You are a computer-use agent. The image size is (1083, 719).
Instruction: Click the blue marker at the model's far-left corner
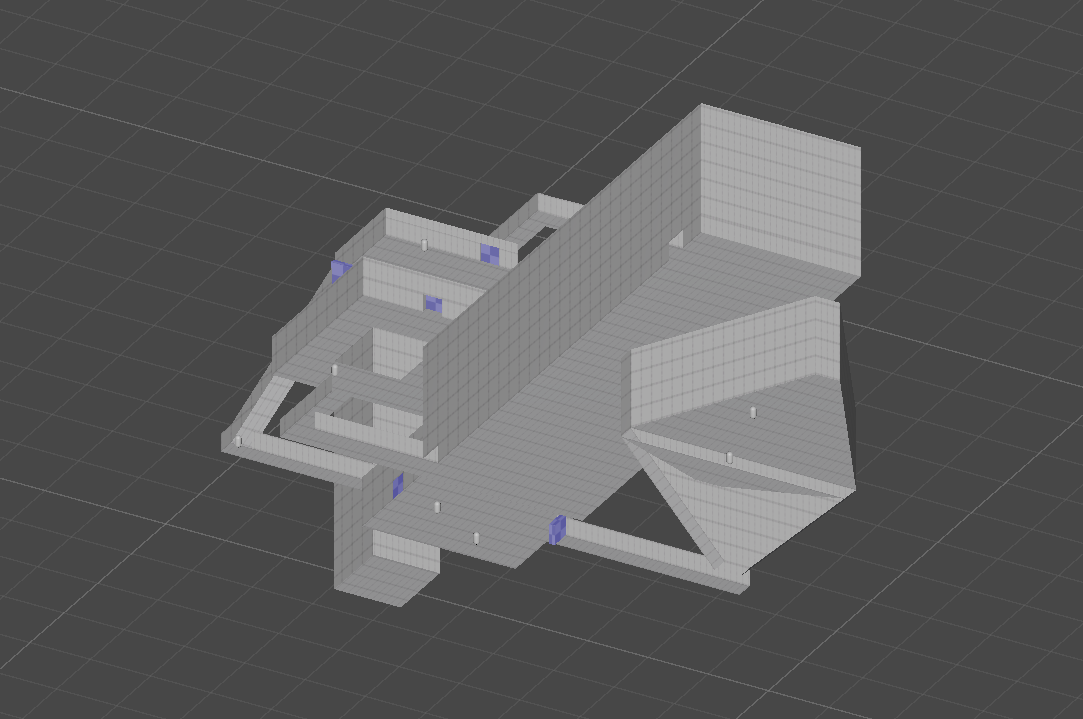tap(340, 270)
